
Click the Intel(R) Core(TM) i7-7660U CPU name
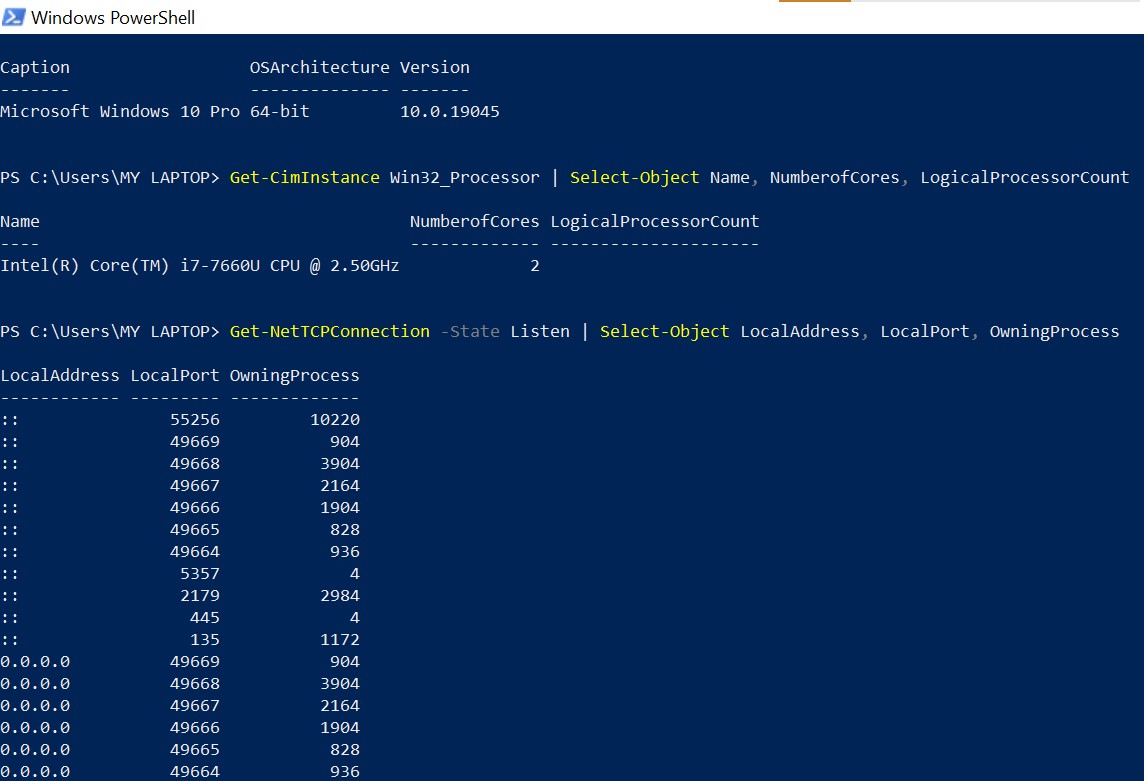(x=200, y=266)
